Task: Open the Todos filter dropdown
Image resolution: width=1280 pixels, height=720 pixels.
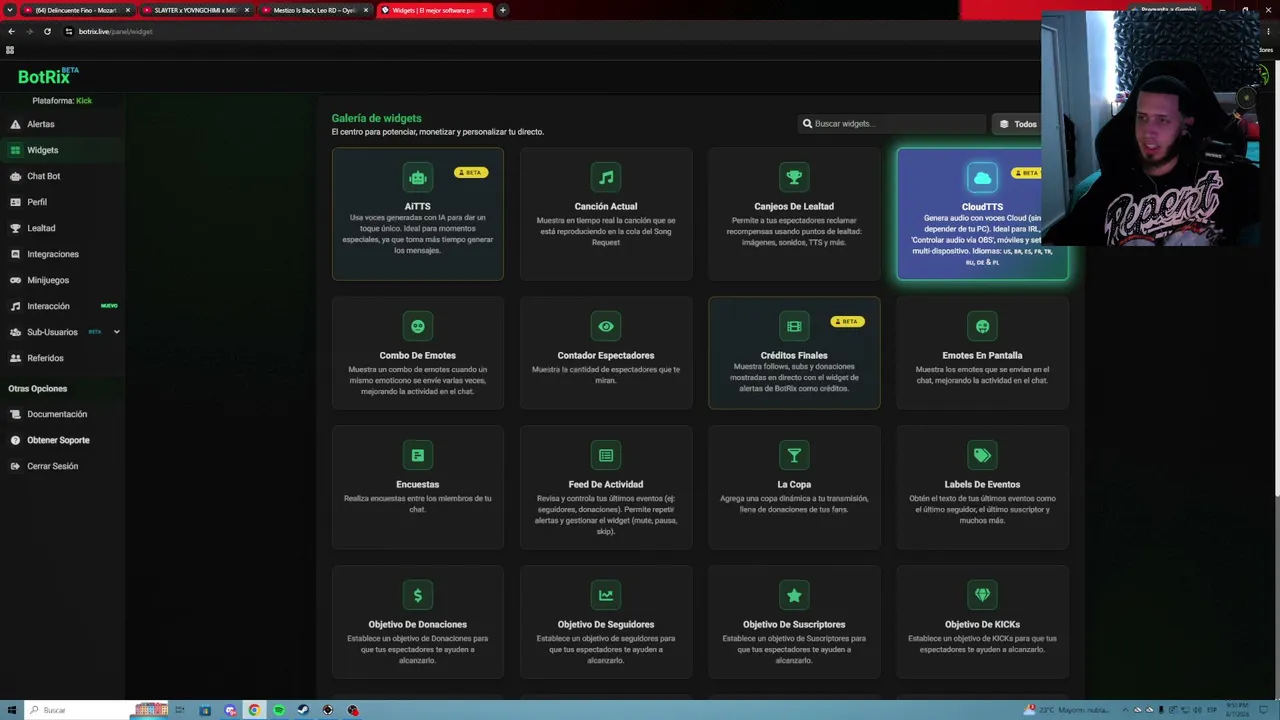Action: coord(1018,124)
